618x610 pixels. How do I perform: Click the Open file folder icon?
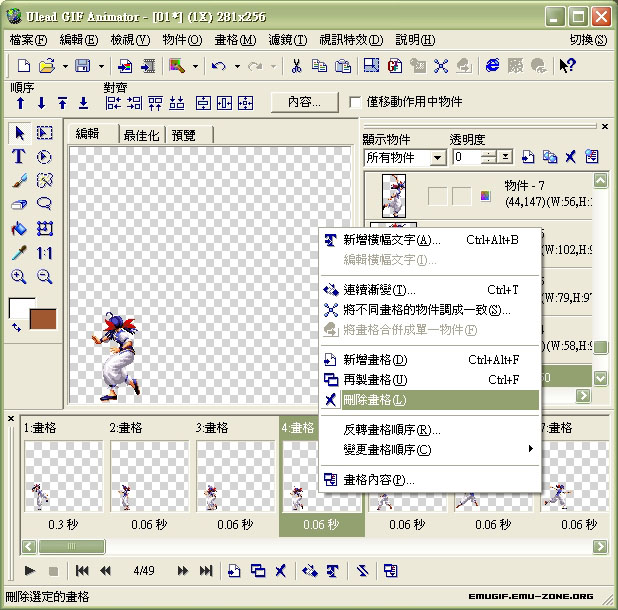click(47, 65)
